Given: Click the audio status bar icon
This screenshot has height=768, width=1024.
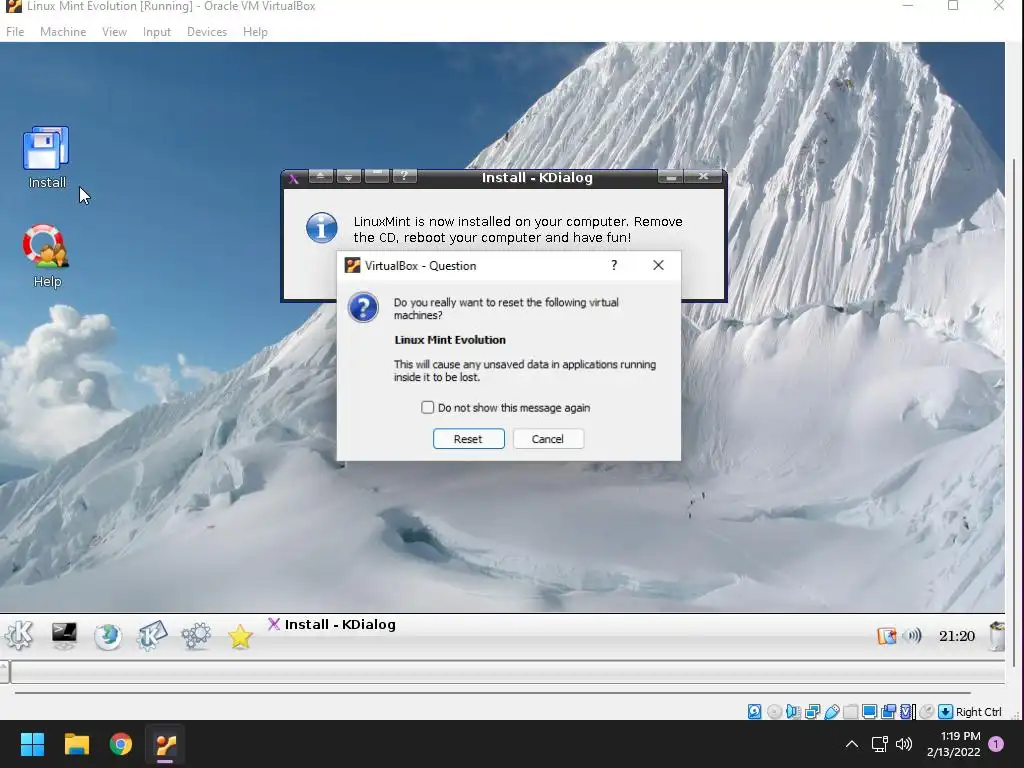Looking at the screenshot, I should (793, 712).
